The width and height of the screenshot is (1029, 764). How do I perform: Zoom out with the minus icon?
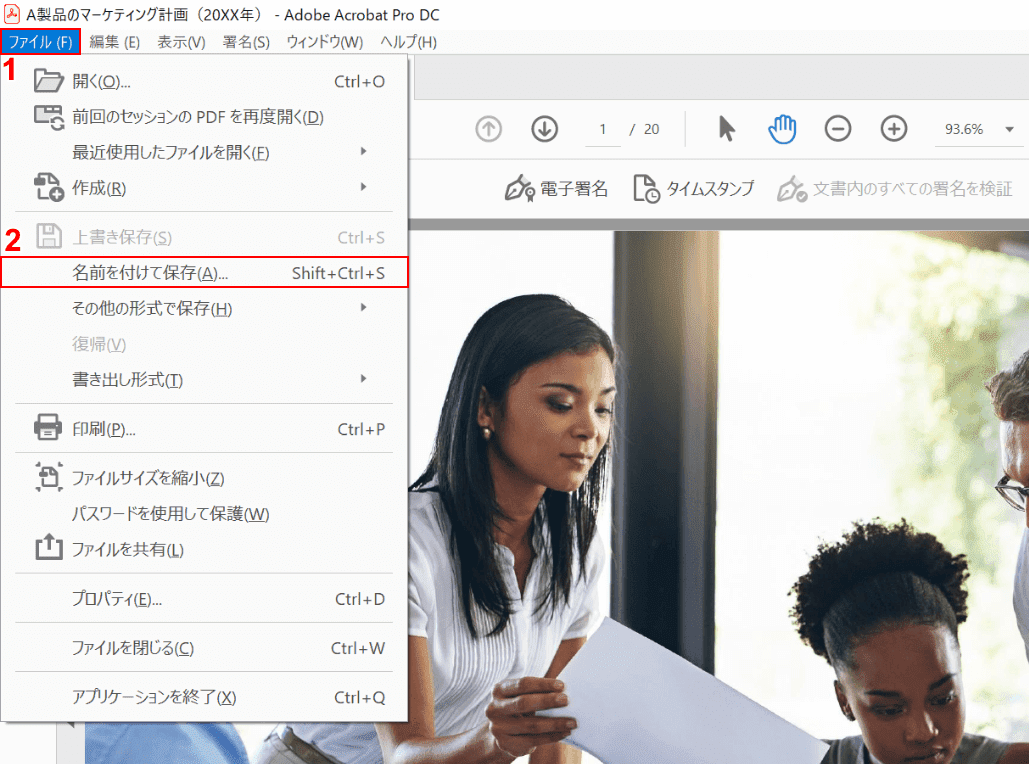838,129
